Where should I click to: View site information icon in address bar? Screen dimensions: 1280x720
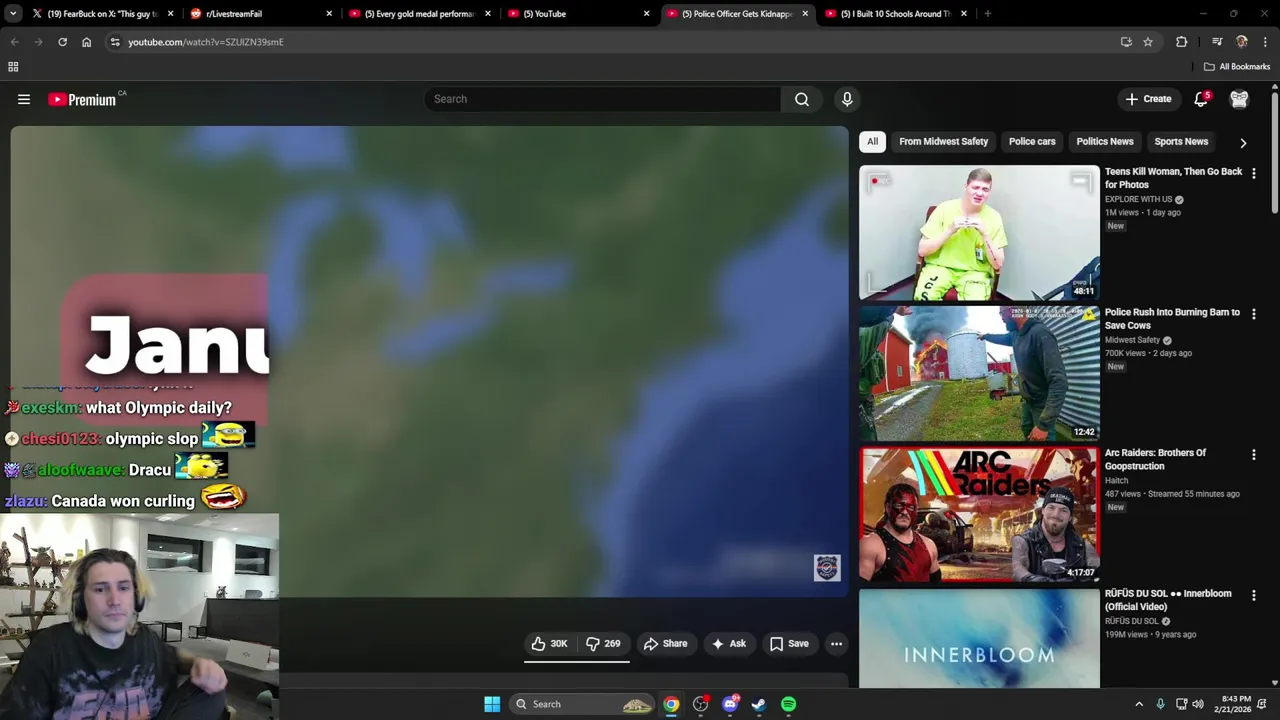115,42
